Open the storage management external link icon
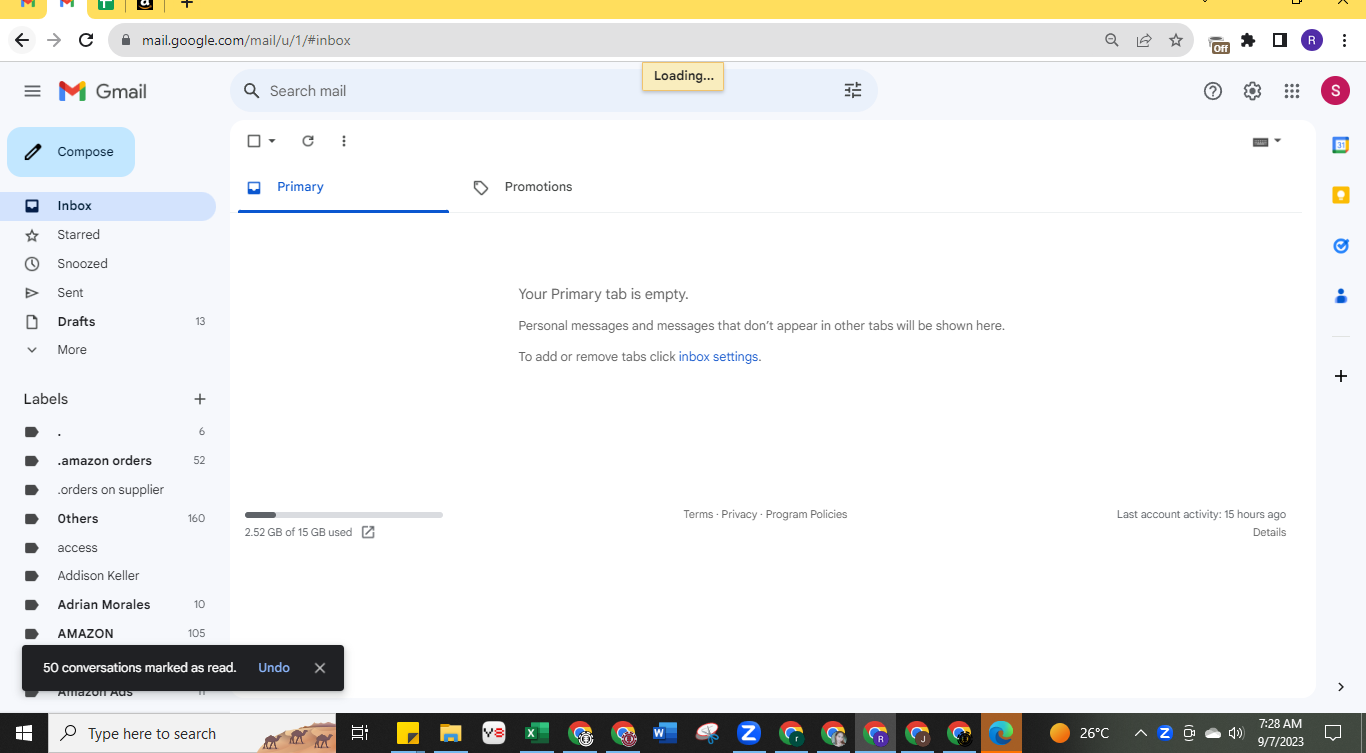The width and height of the screenshot is (1366, 753). [x=368, y=532]
